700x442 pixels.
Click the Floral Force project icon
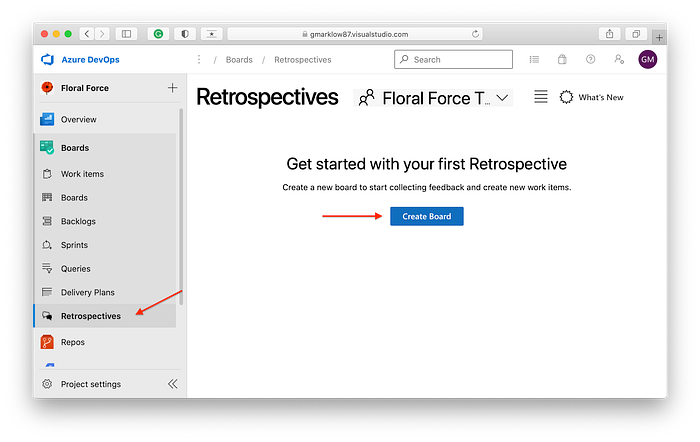(47, 88)
